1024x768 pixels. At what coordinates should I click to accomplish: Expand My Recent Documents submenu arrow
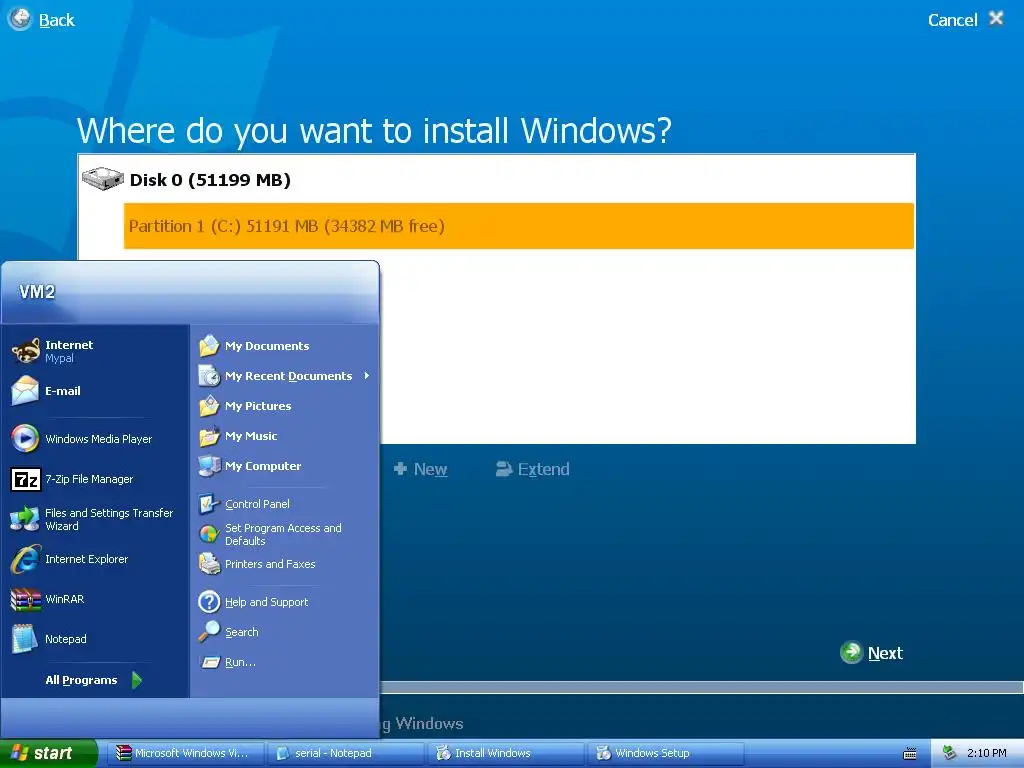tap(367, 376)
